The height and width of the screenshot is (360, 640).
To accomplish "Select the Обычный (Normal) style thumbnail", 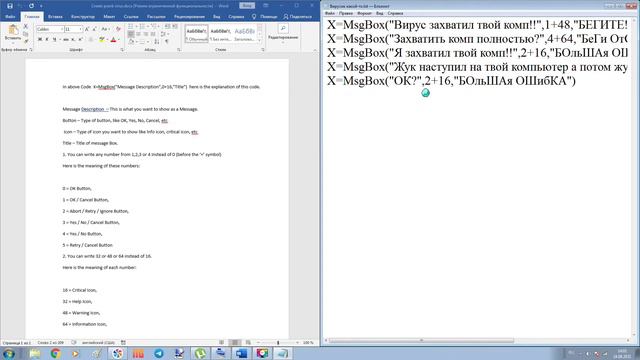I will pyautogui.click(x=196, y=33).
